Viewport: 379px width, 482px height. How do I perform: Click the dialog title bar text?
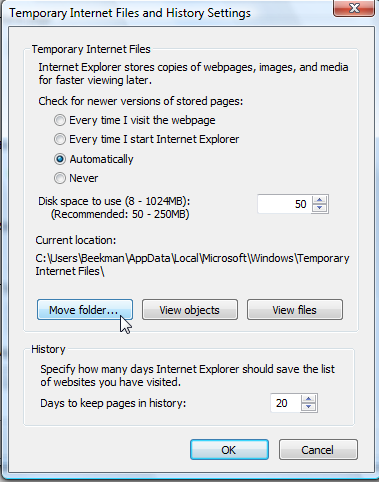(x=130, y=13)
